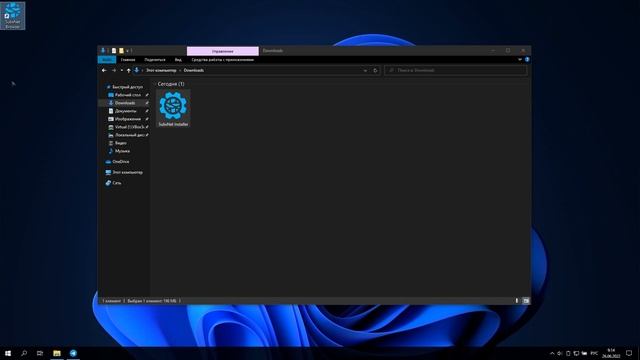Click new folder icon in title bar
The image size is (640, 360).
point(121,51)
